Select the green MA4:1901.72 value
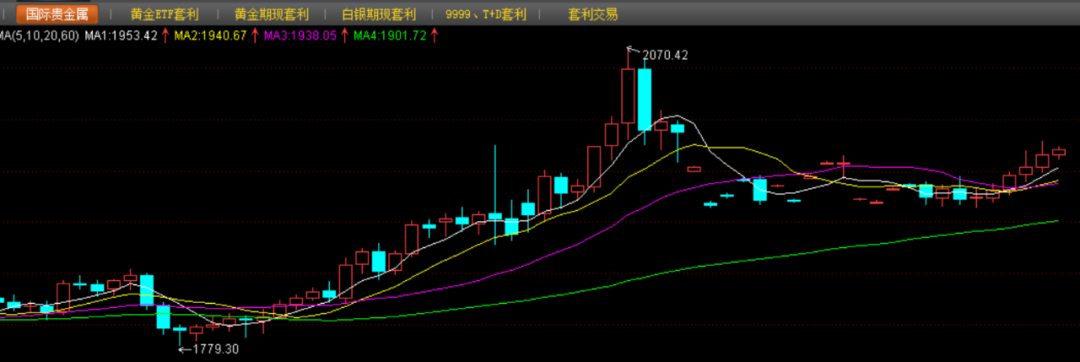 (390, 36)
